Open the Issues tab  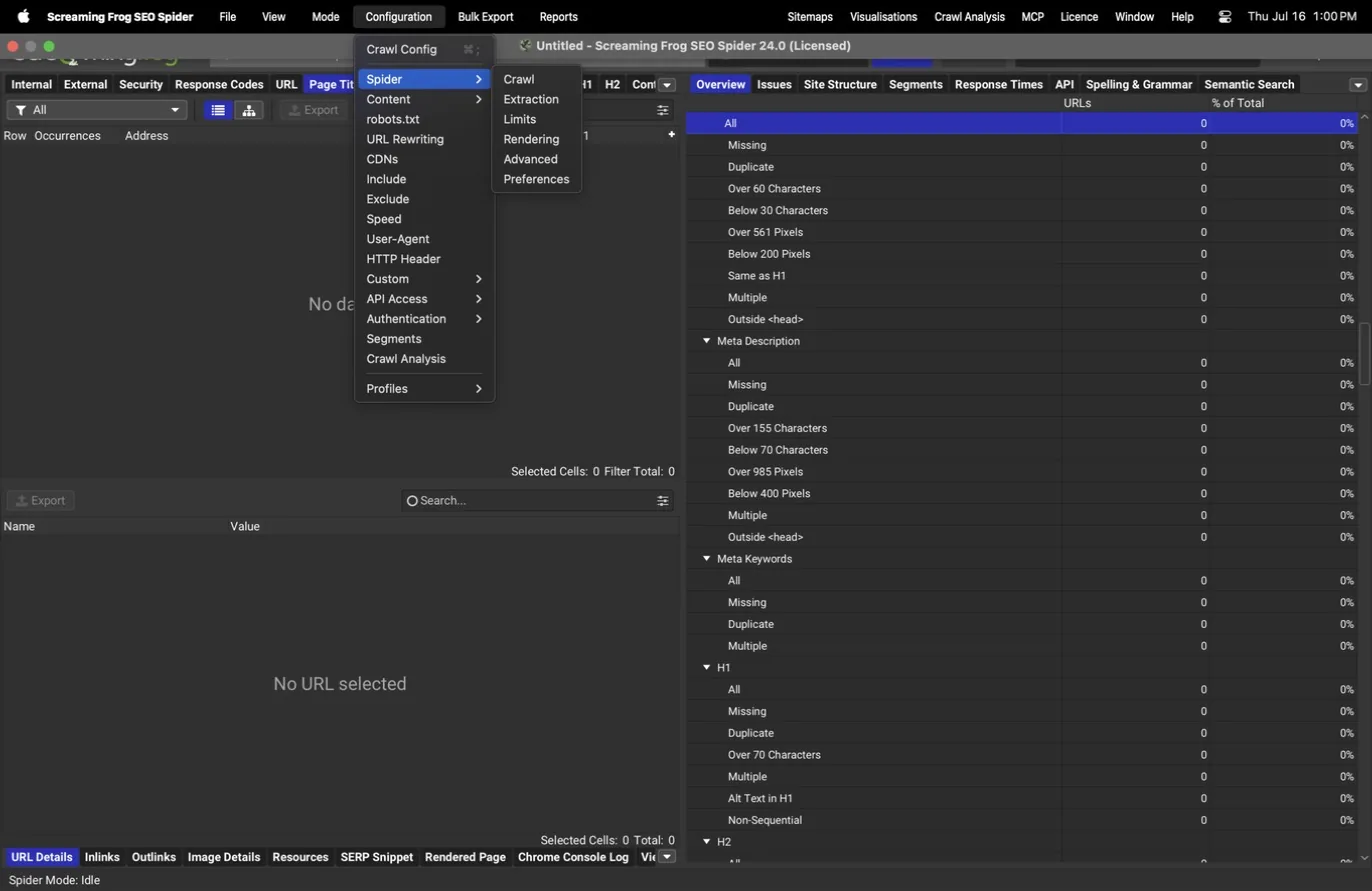[774, 85]
